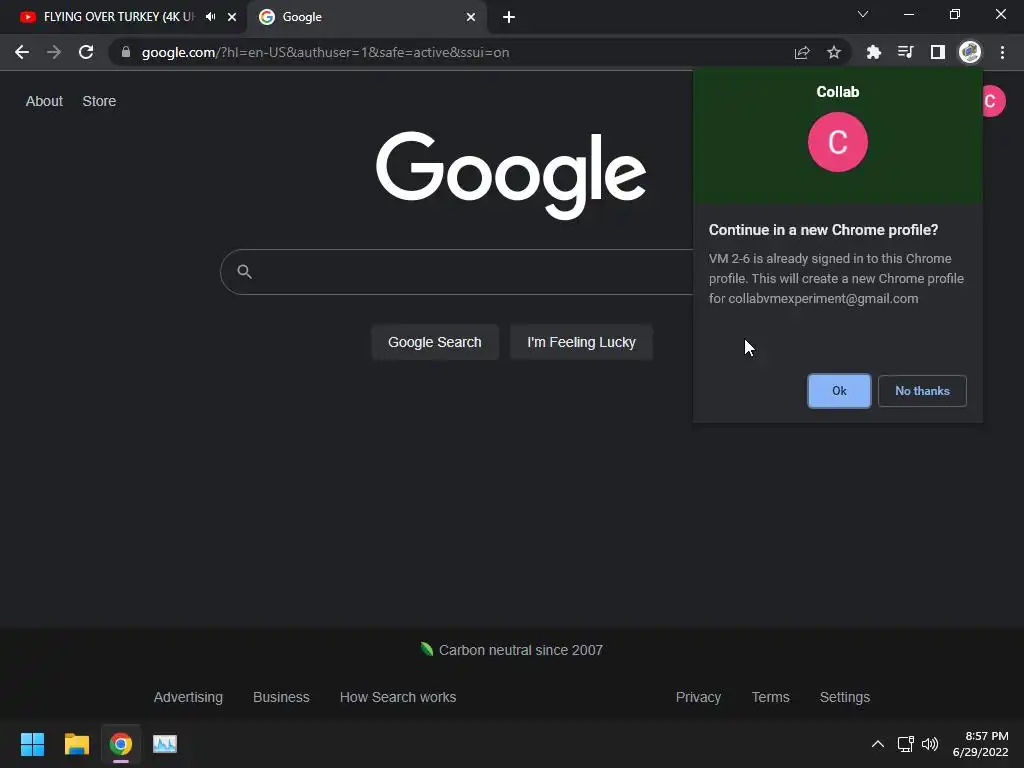Click the Chrome profile avatar in toolbar
The height and width of the screenshot is (768, 1024).
click(x=970, y=52)
